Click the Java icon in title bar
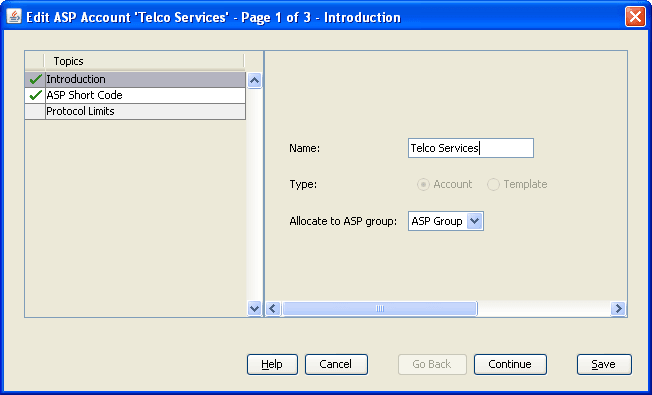Viewport: 652px width, 395px height. click(14, 17)
